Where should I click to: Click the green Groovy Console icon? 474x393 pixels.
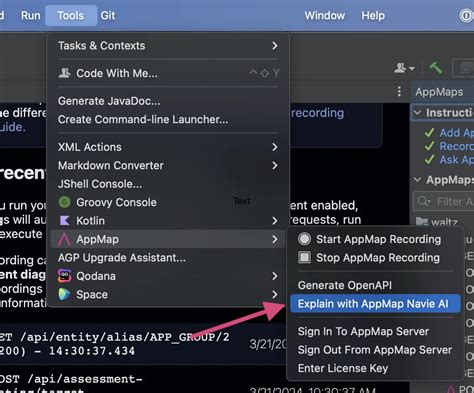click(x=64, y=202)
